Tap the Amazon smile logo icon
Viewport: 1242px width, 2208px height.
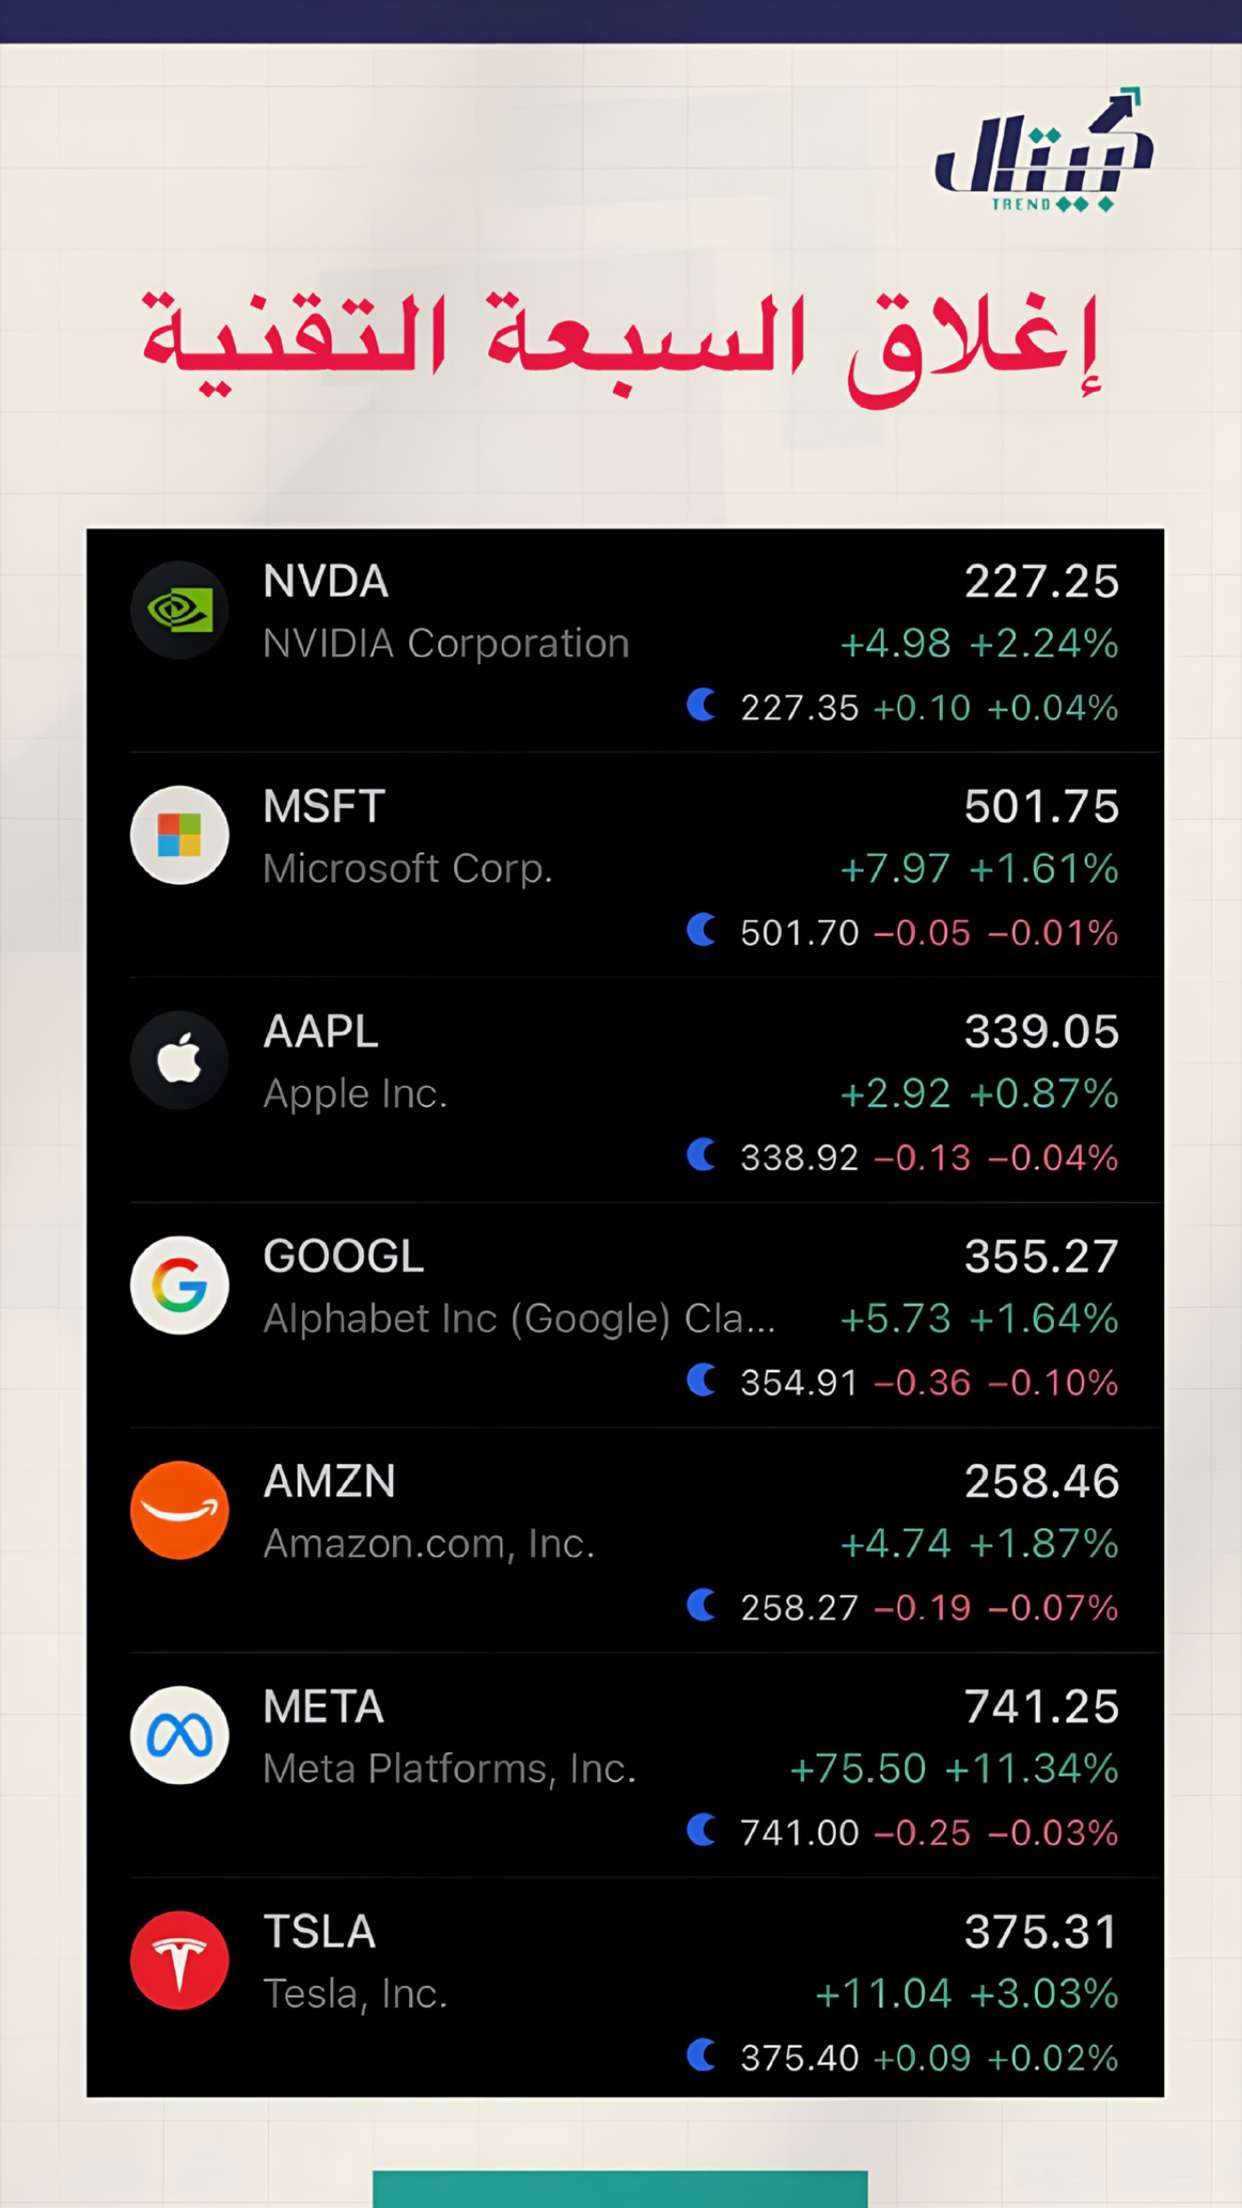click(x=180, y=1510)
